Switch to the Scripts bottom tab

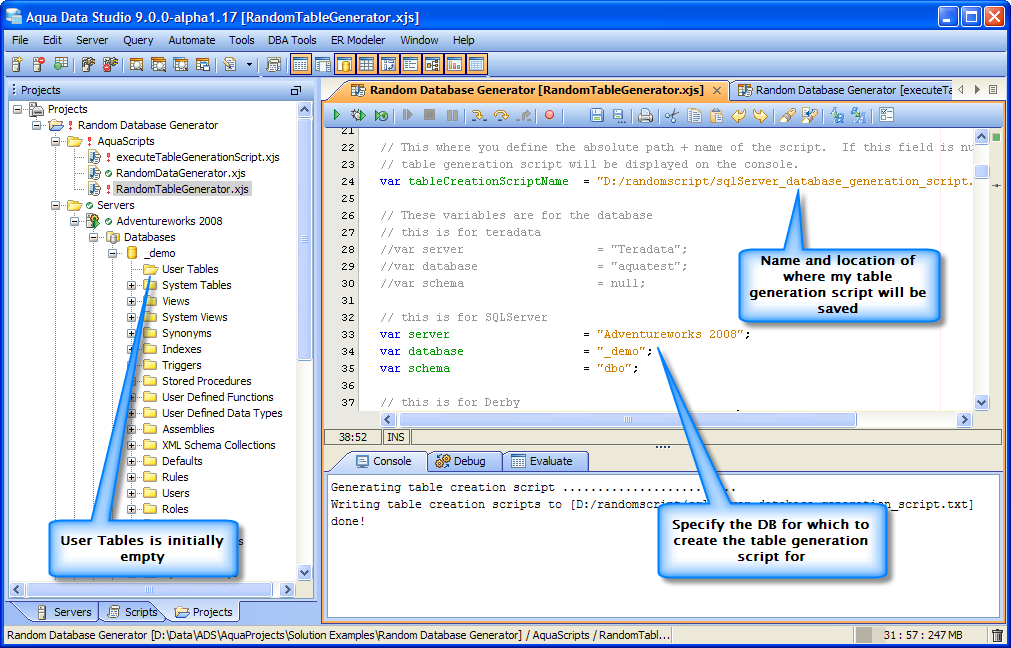[x=133, y=612]
